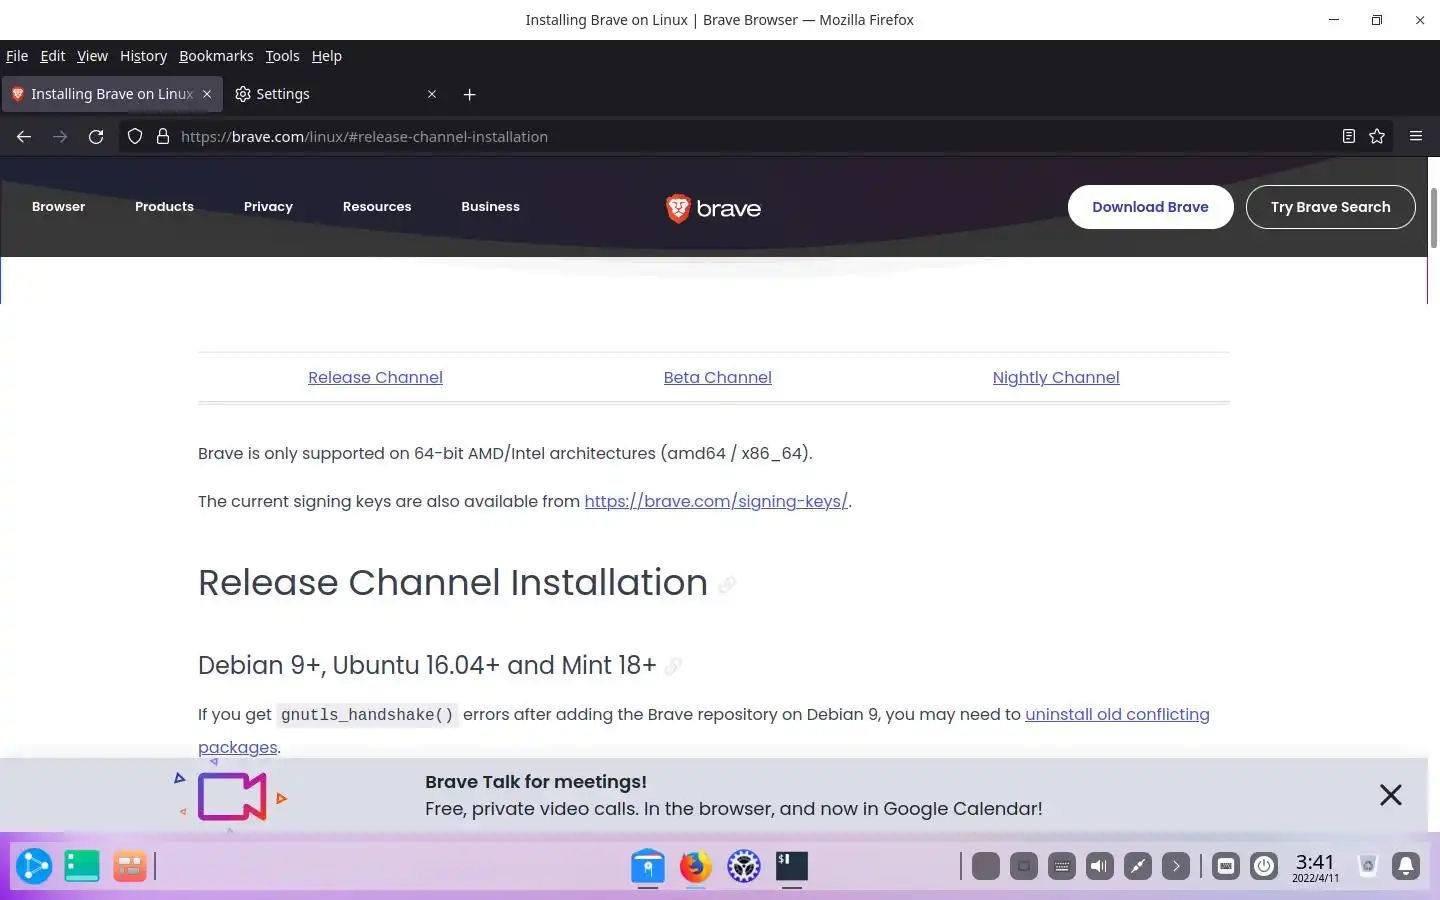Open a new tab with the plus button
Screen dimensions: 1440x900
[470, 94]
